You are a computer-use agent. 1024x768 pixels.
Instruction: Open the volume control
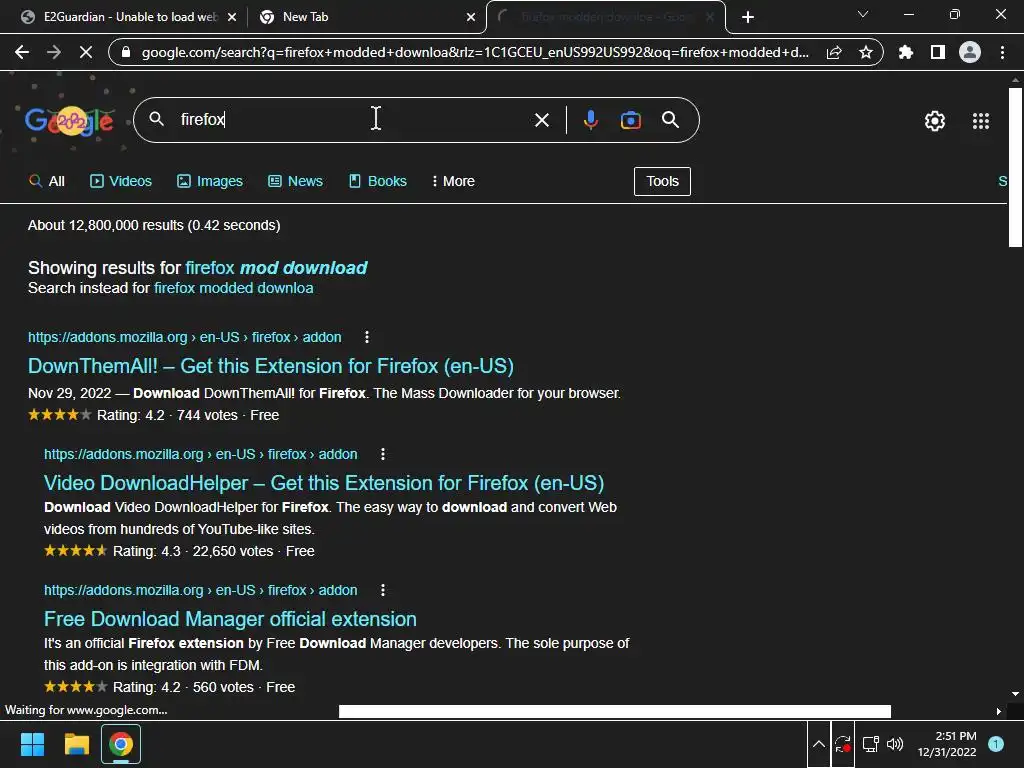point(895,744)
